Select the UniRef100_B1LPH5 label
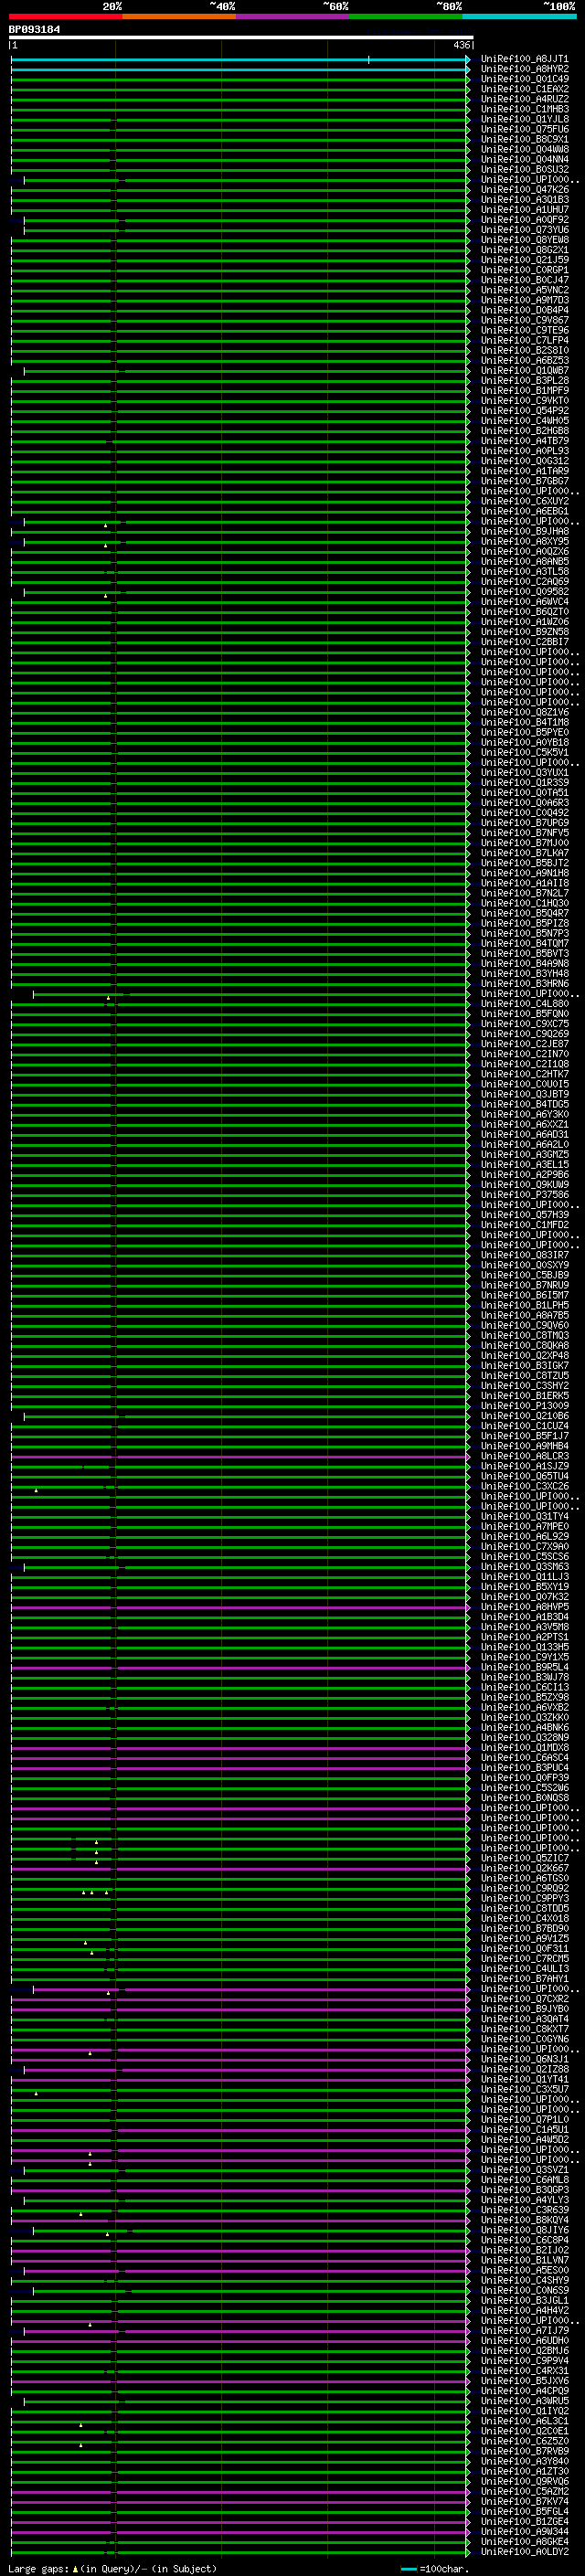The image size is (585, 2576). point(524,1306)
